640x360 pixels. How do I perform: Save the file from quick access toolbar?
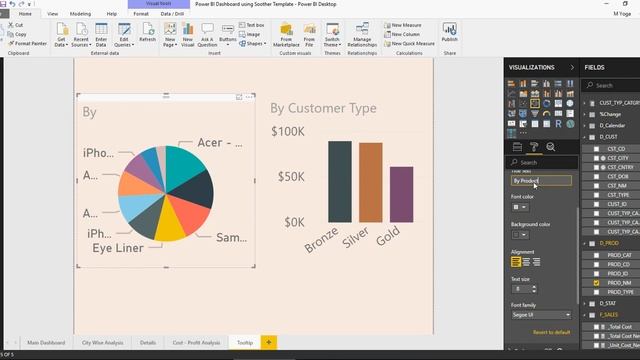[3, 4]
